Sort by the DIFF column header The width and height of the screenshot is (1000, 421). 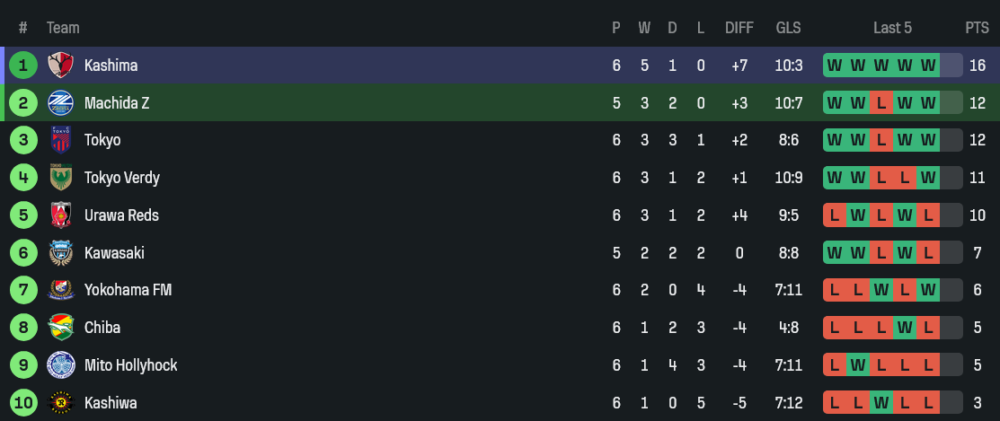pos(739,28)
